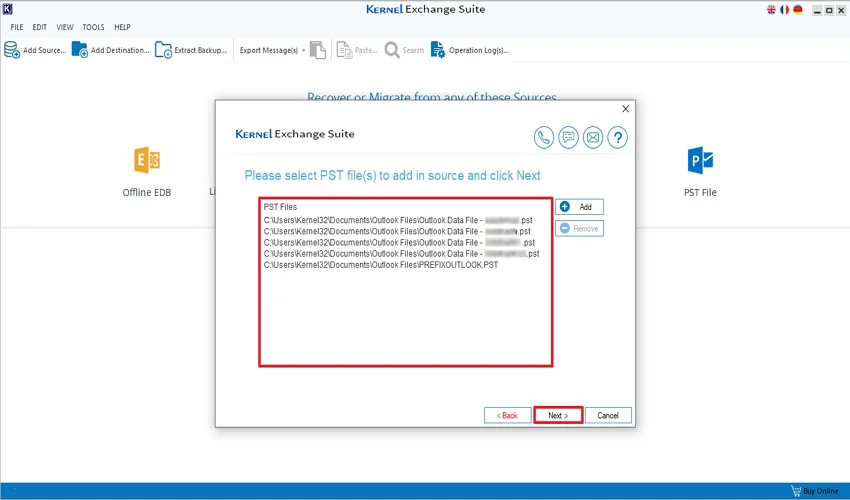
Task: Switch language to French flag
Action: [784, 10]
